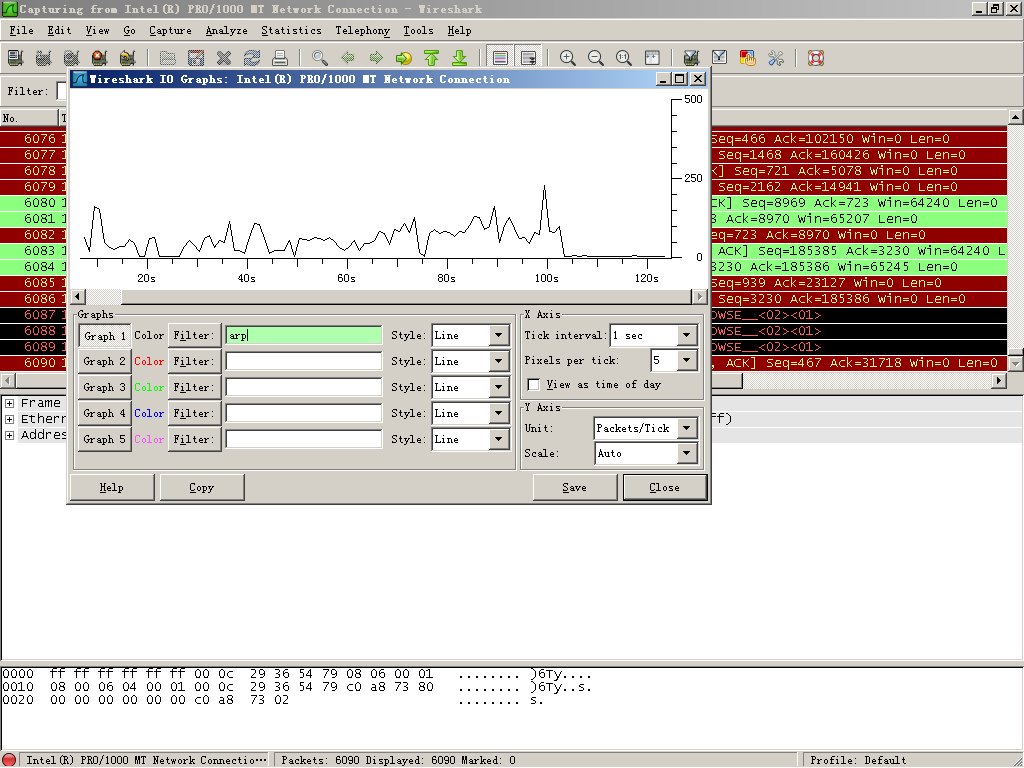Start a new live capture icon
Screen dimensions: 1024x768
72,58
